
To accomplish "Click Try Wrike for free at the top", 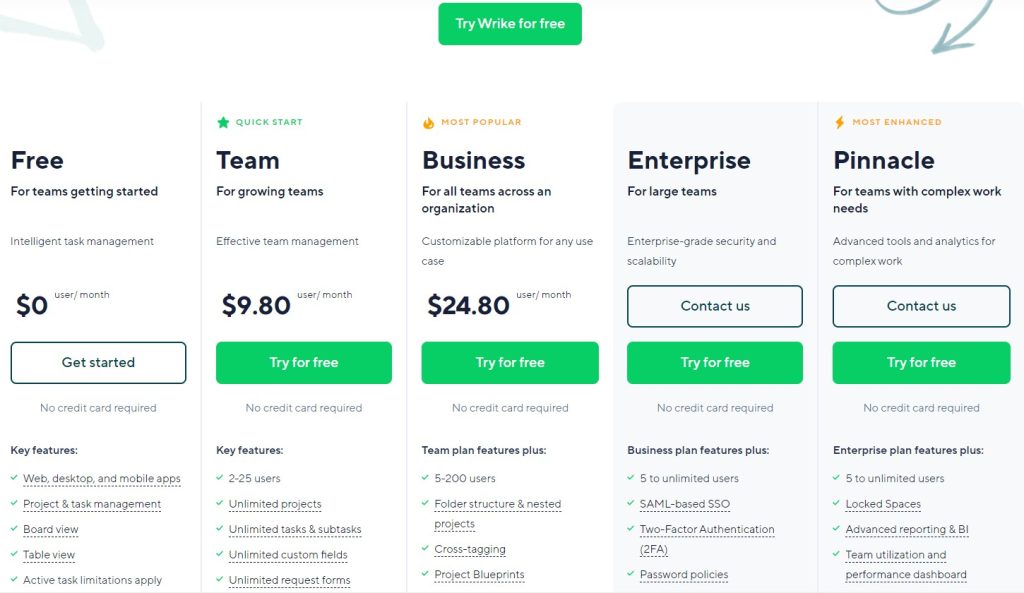I will (x=510, y=23).
